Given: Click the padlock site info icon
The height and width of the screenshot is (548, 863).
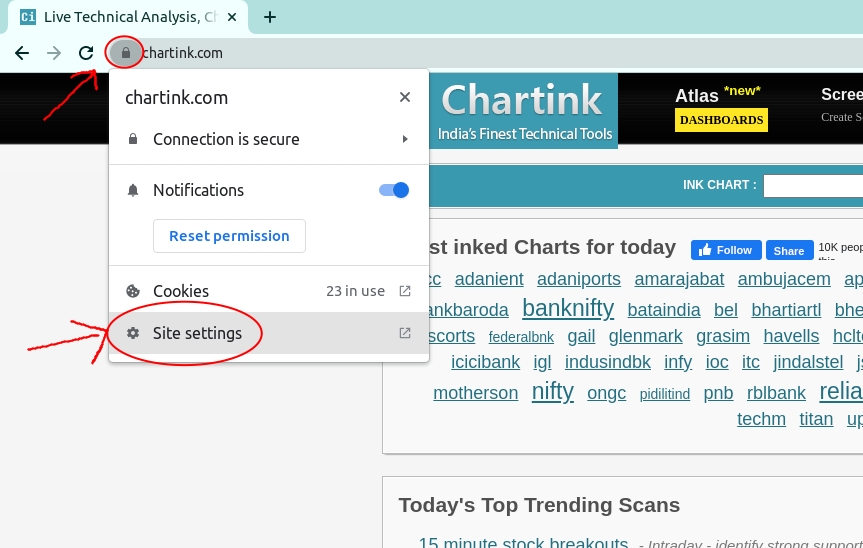Looking at the screenshot, I should click(125, 53).
